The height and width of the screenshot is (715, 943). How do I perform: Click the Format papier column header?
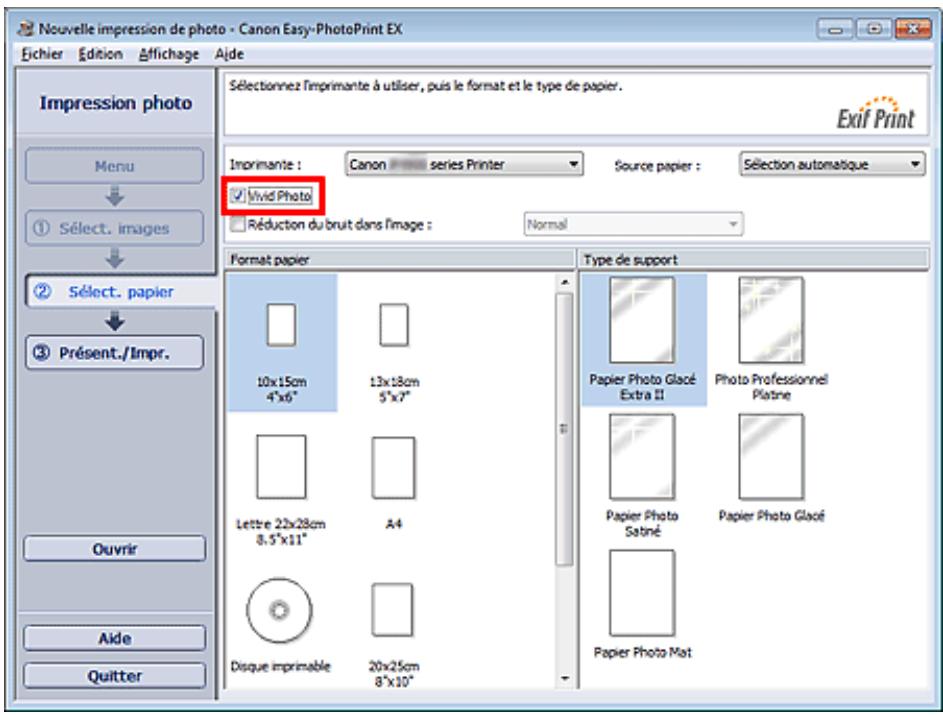tap(399, 260)
